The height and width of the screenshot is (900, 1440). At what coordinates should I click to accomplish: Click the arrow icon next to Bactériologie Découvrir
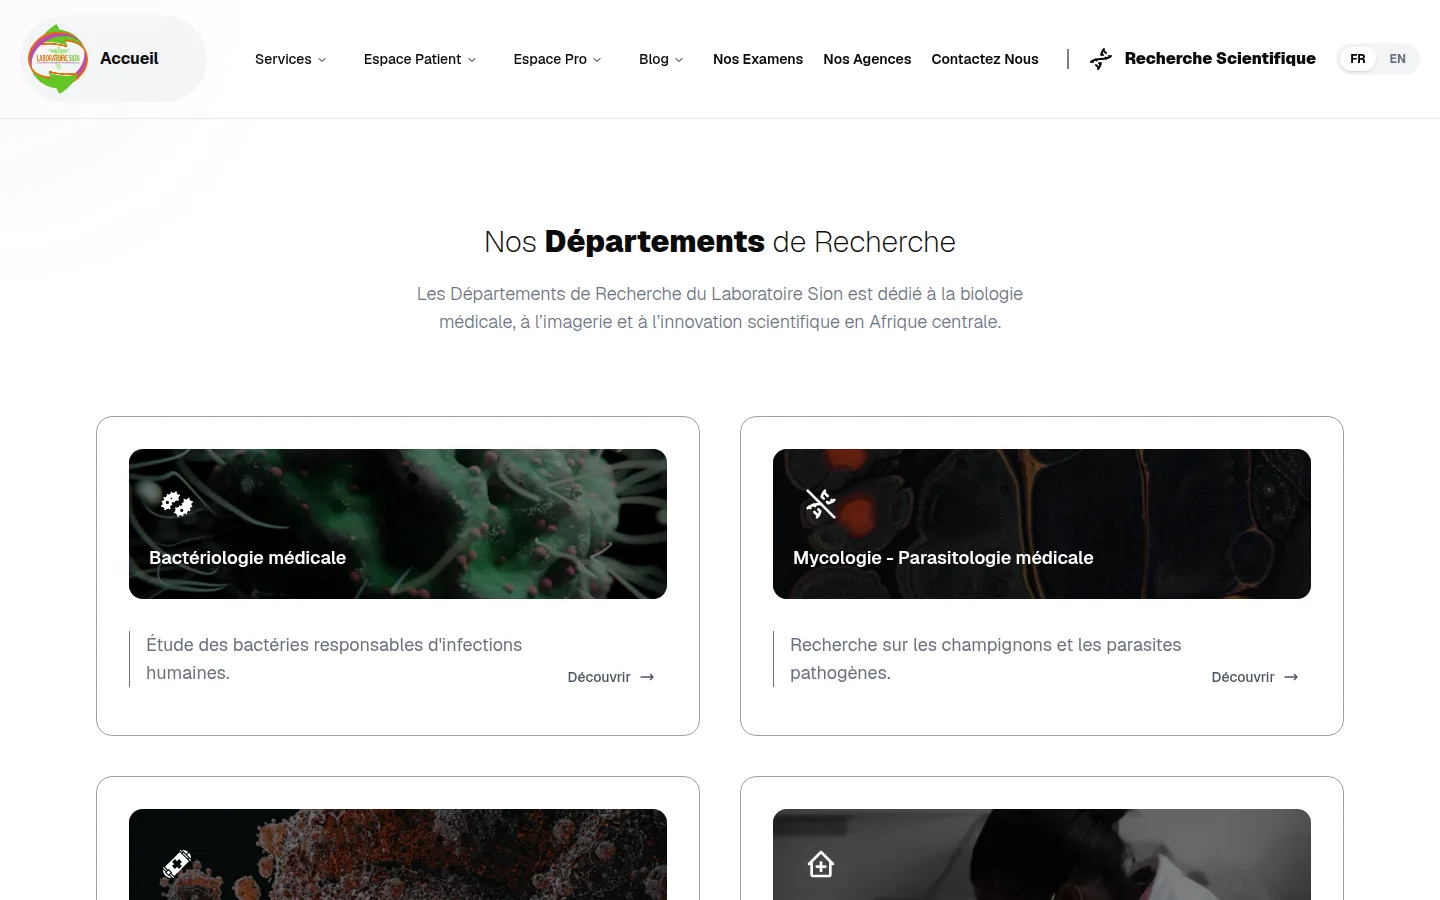[x=647, y=677]
